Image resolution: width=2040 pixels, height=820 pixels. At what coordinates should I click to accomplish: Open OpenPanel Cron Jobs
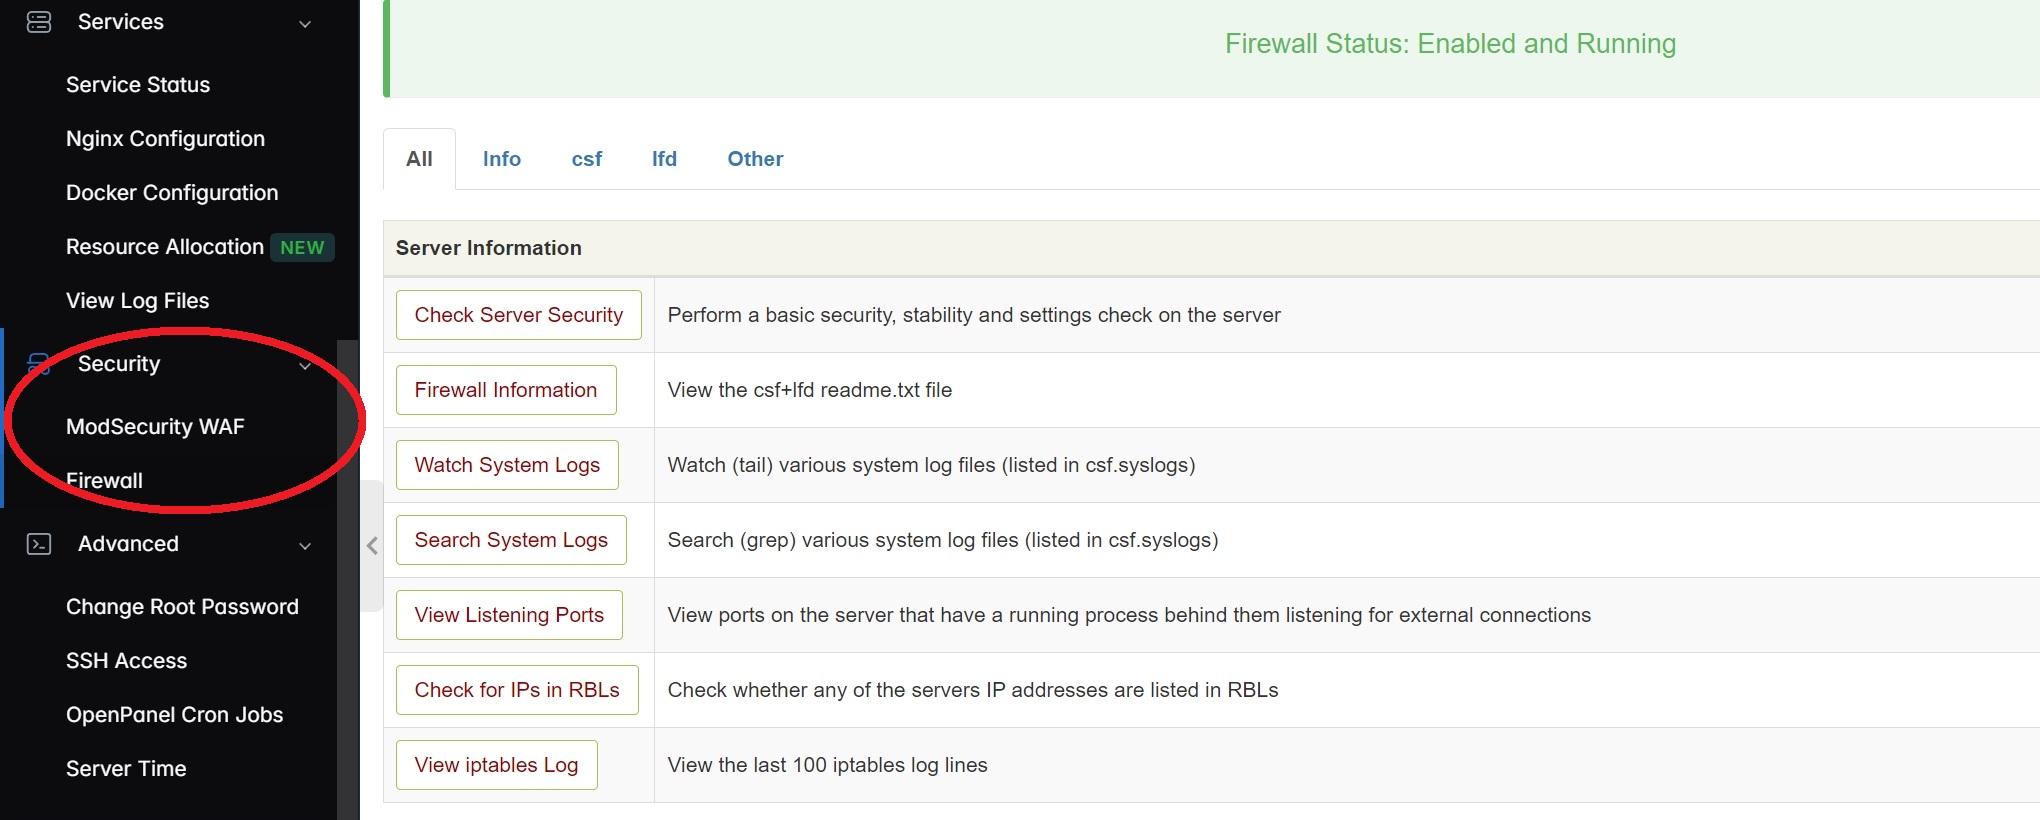click(174, 715)
